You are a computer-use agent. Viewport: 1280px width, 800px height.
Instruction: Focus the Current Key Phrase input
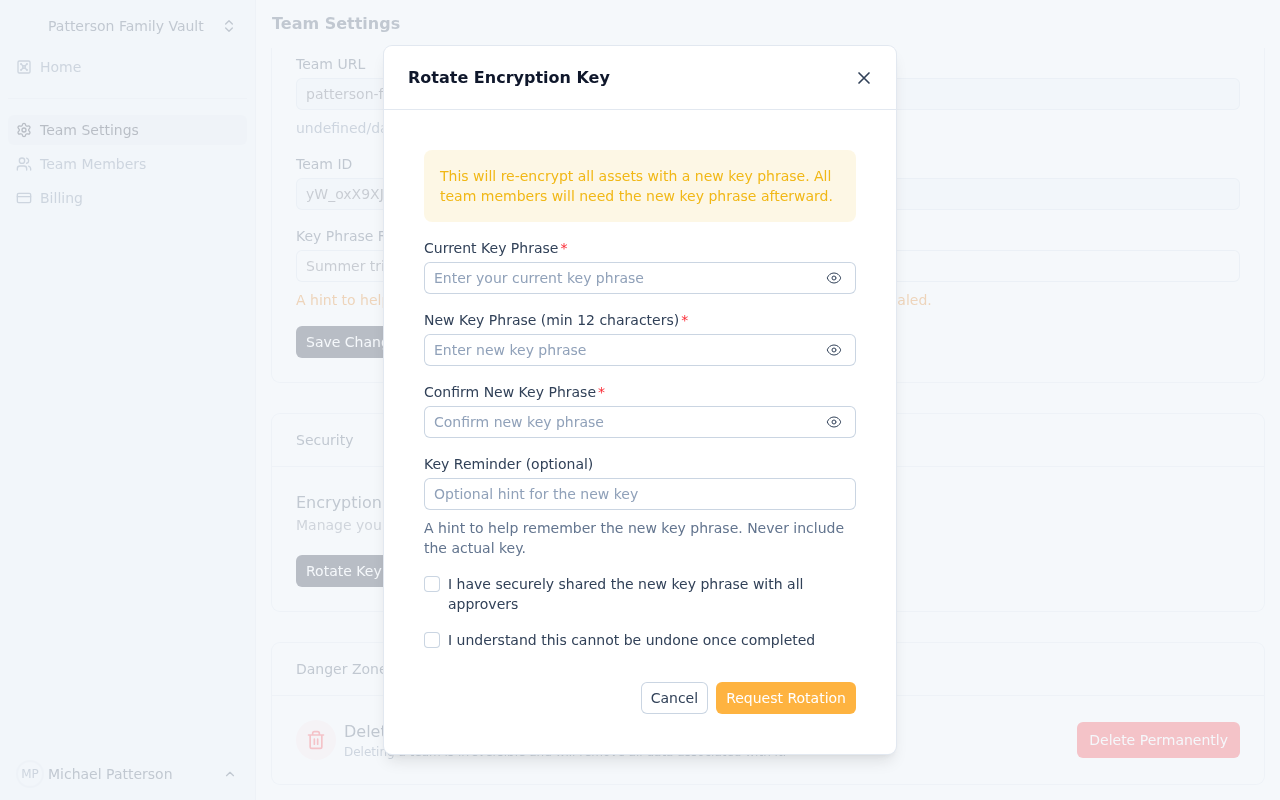[622, 278]
